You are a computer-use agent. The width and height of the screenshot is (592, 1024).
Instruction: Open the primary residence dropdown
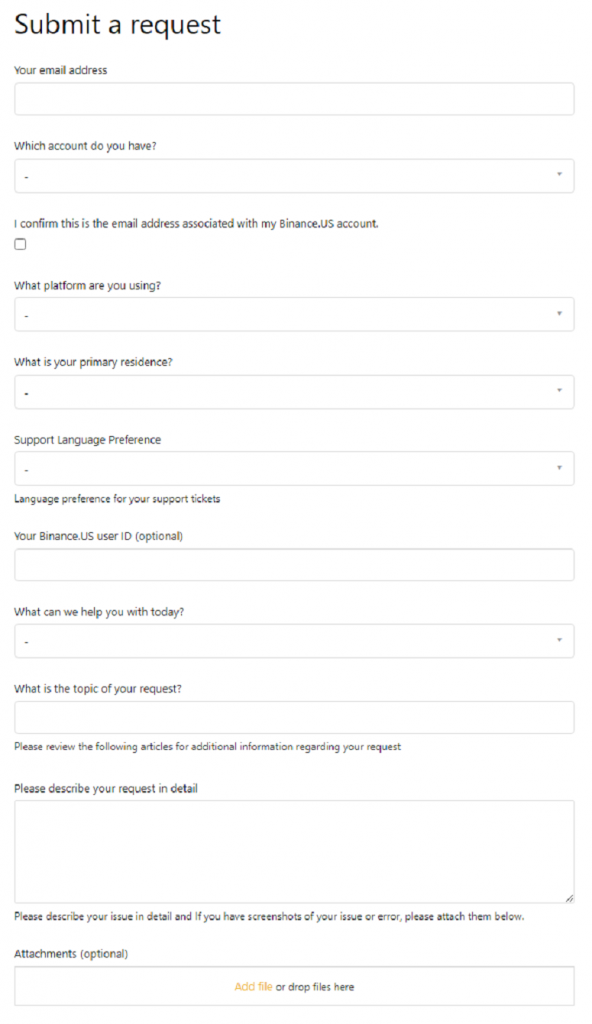pos(294,392)
